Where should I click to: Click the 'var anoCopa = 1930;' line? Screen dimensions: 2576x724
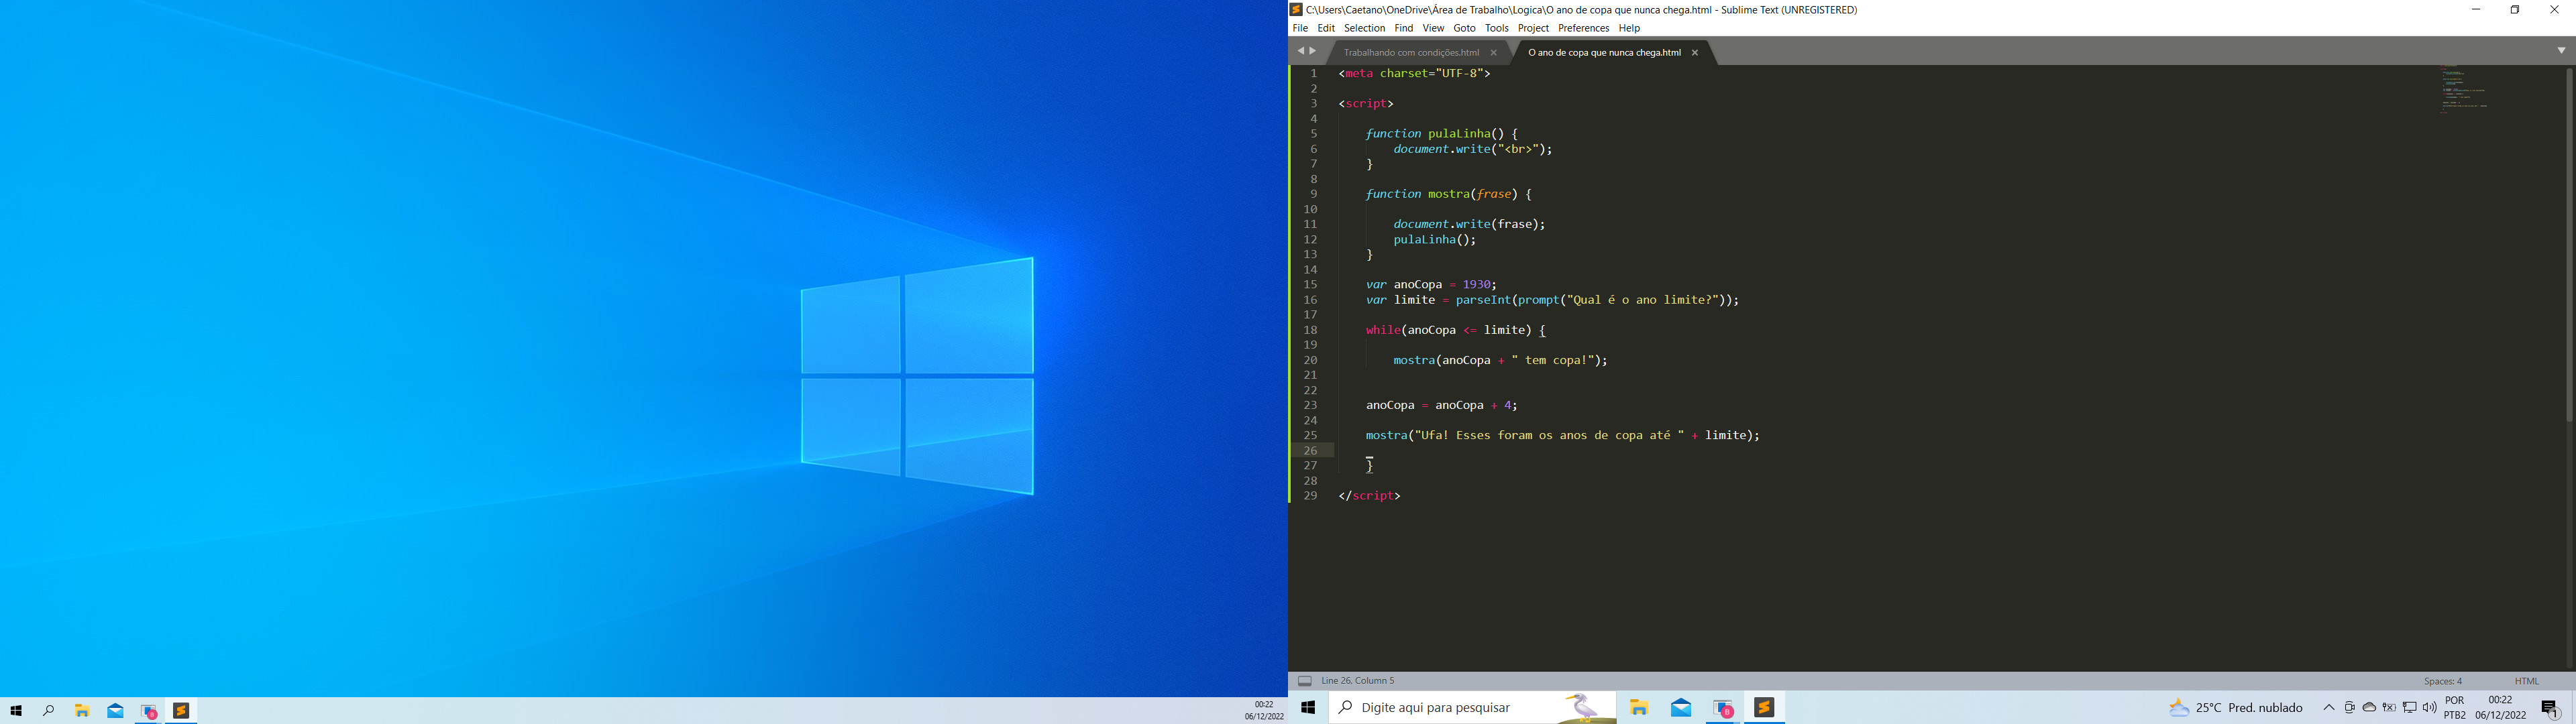tap(1431, 285)
